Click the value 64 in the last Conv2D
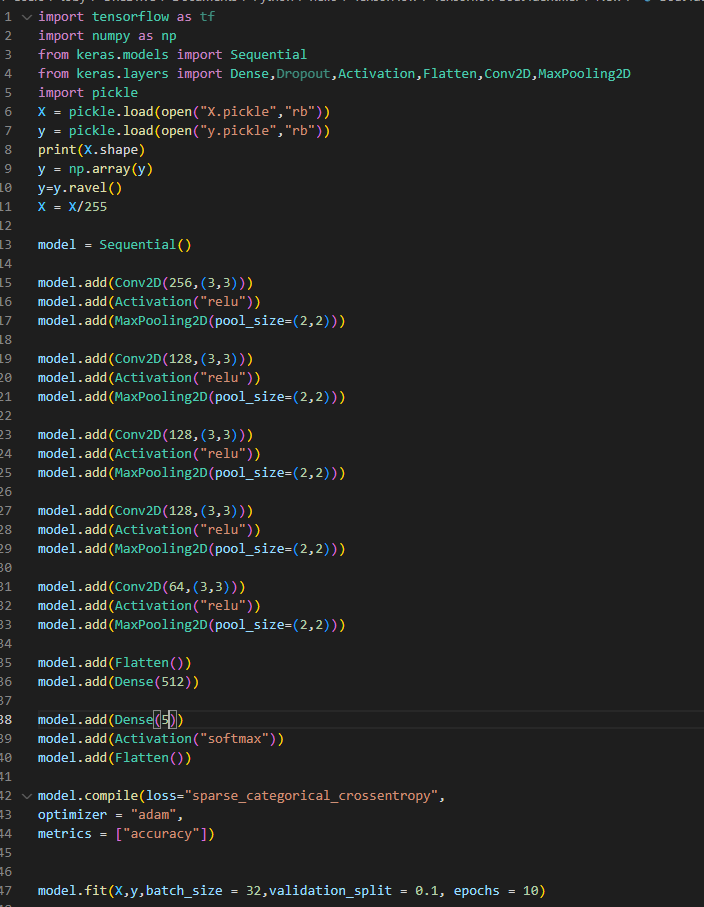This screenshot has height=907, width=704. point(176,587)
